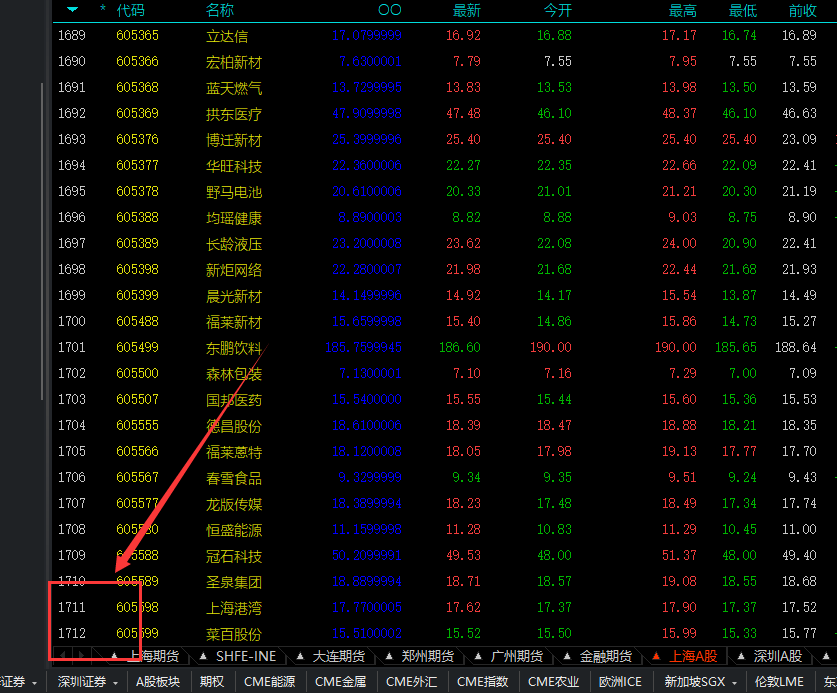
Task: Sort by the 名称 column header
Action: pyautogui.click(x=220, y=10)
